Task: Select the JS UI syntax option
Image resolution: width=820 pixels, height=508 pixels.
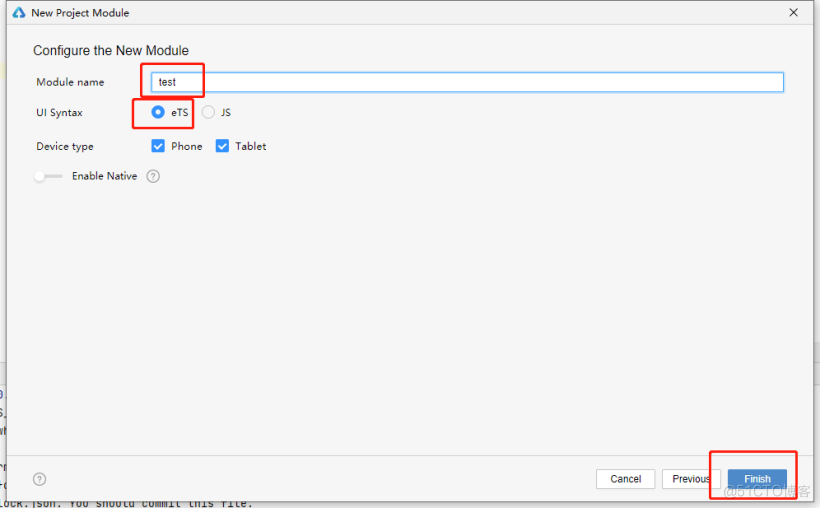Action: [208, 112]
